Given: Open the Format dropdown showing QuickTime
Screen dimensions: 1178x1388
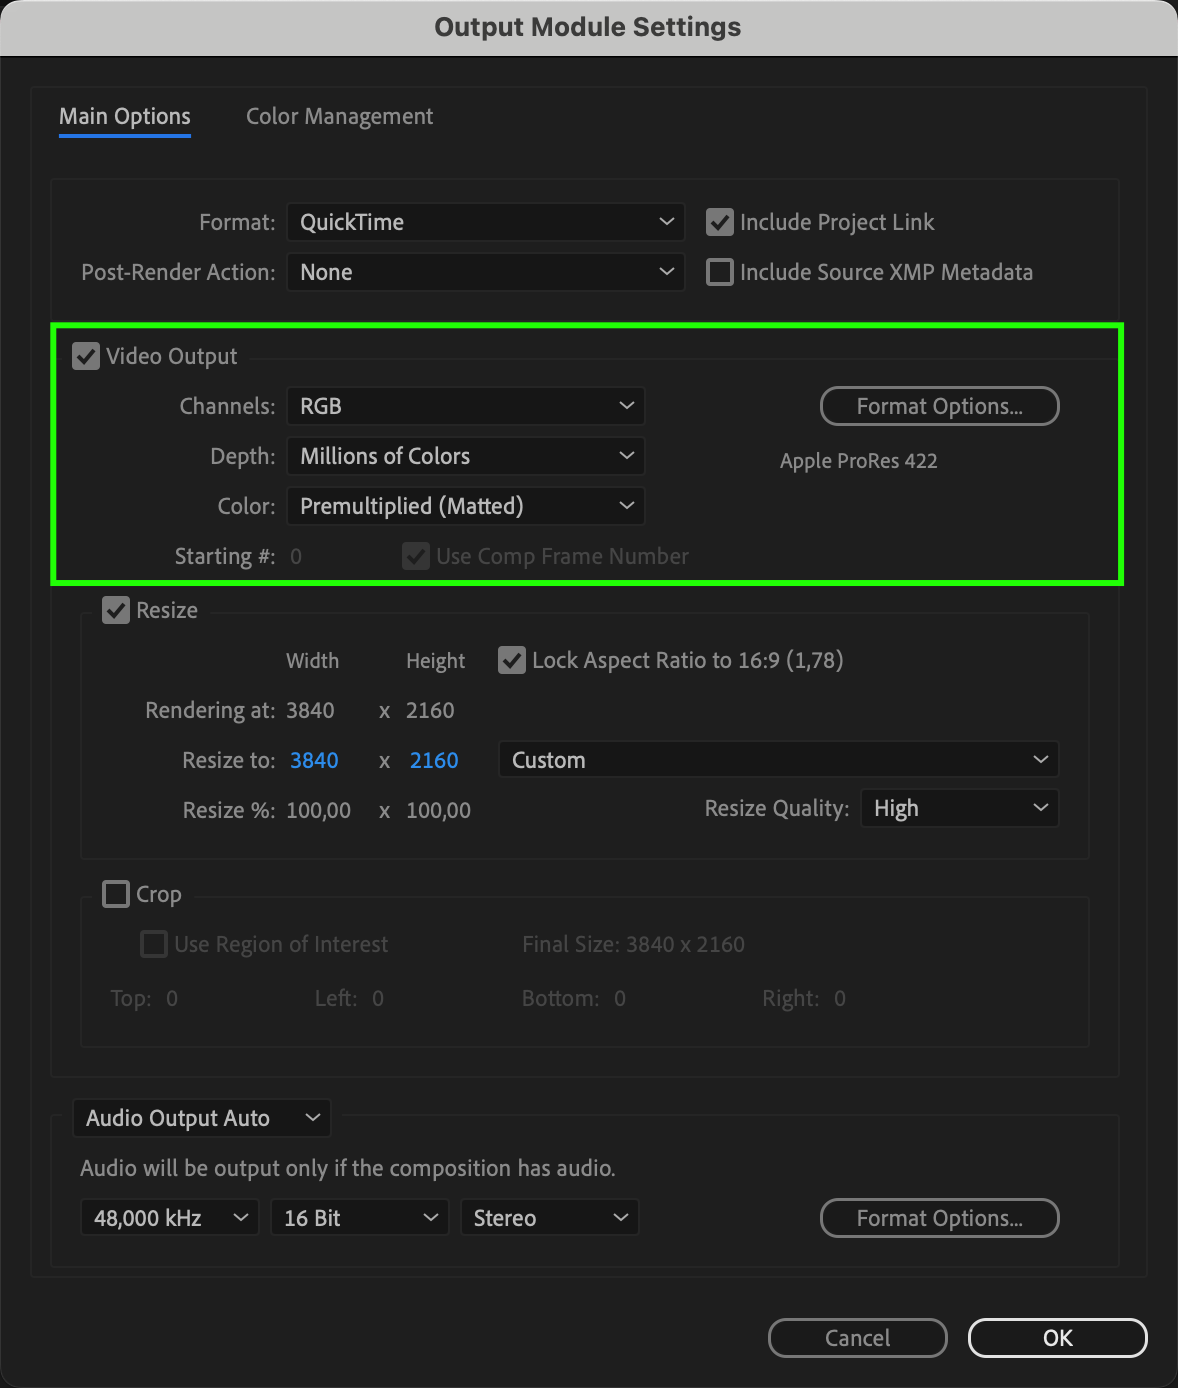Looking at the screenshot, I should click(x=485, y=222).
